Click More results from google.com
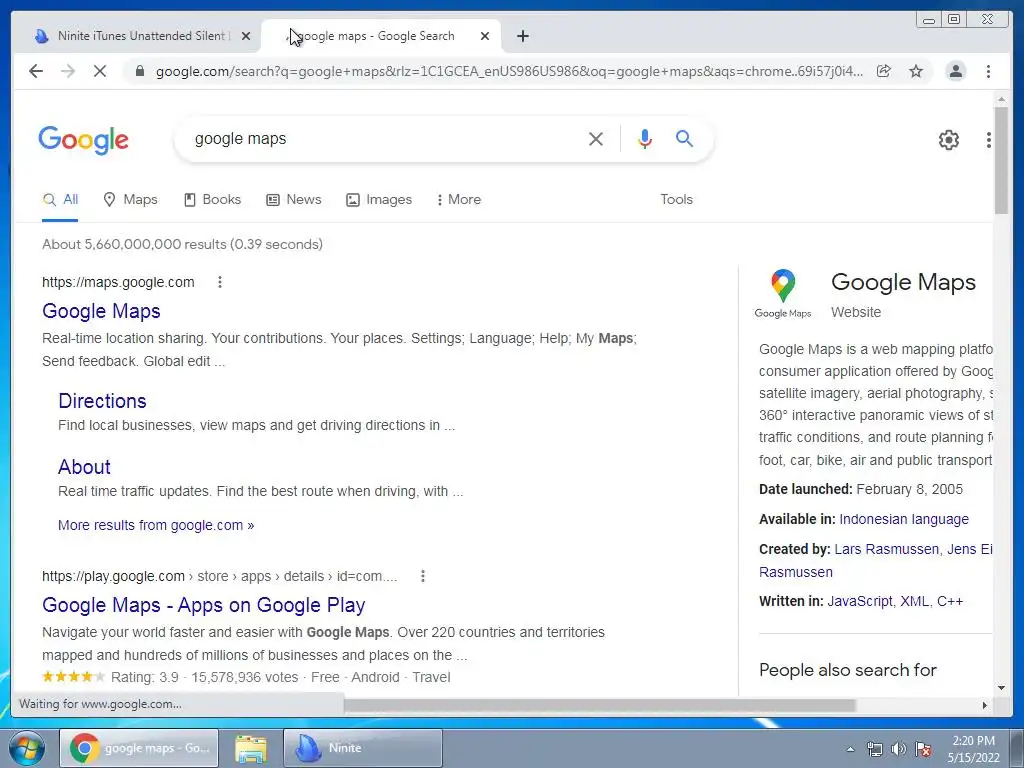 [156, 525]
